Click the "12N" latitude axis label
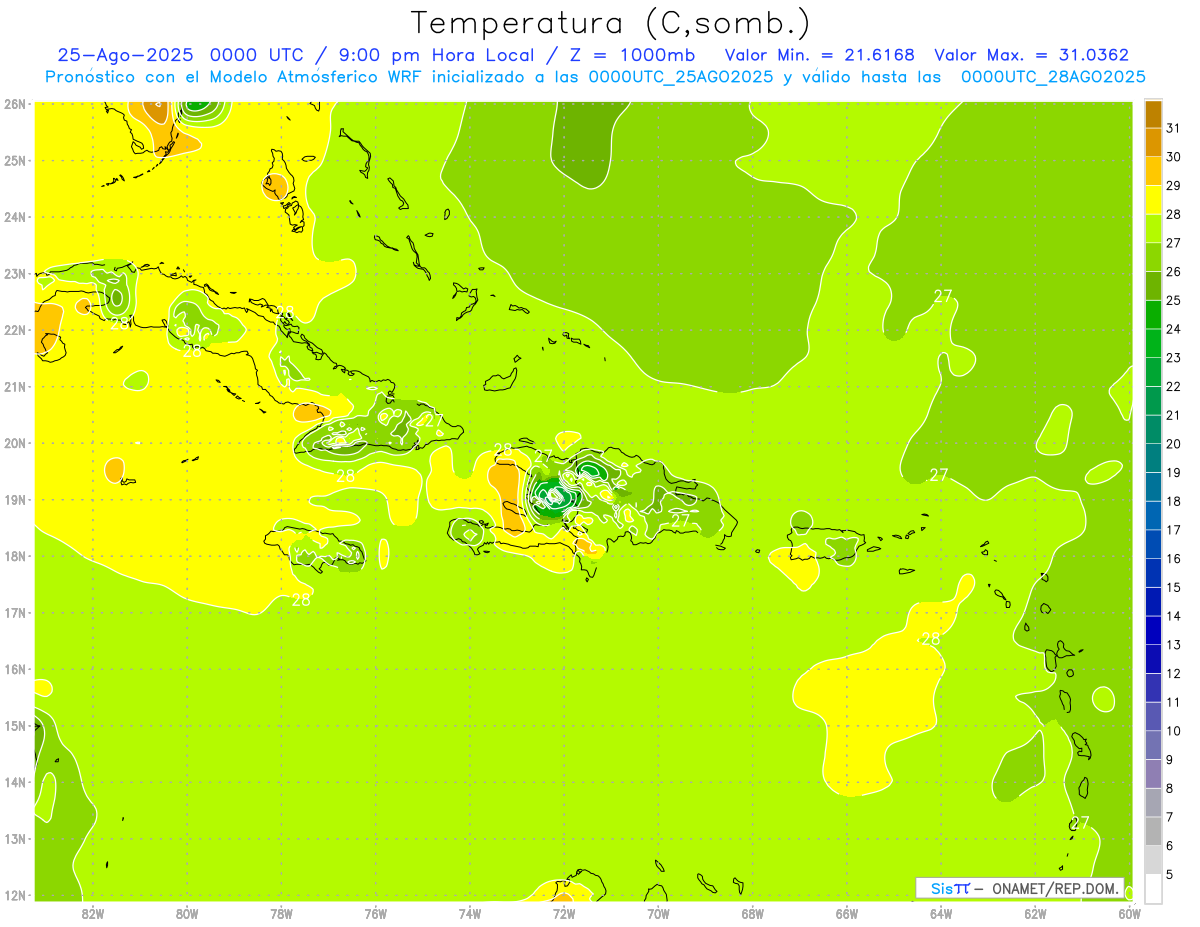Viewport: 1200px width, 927px height. pos(15,895)
